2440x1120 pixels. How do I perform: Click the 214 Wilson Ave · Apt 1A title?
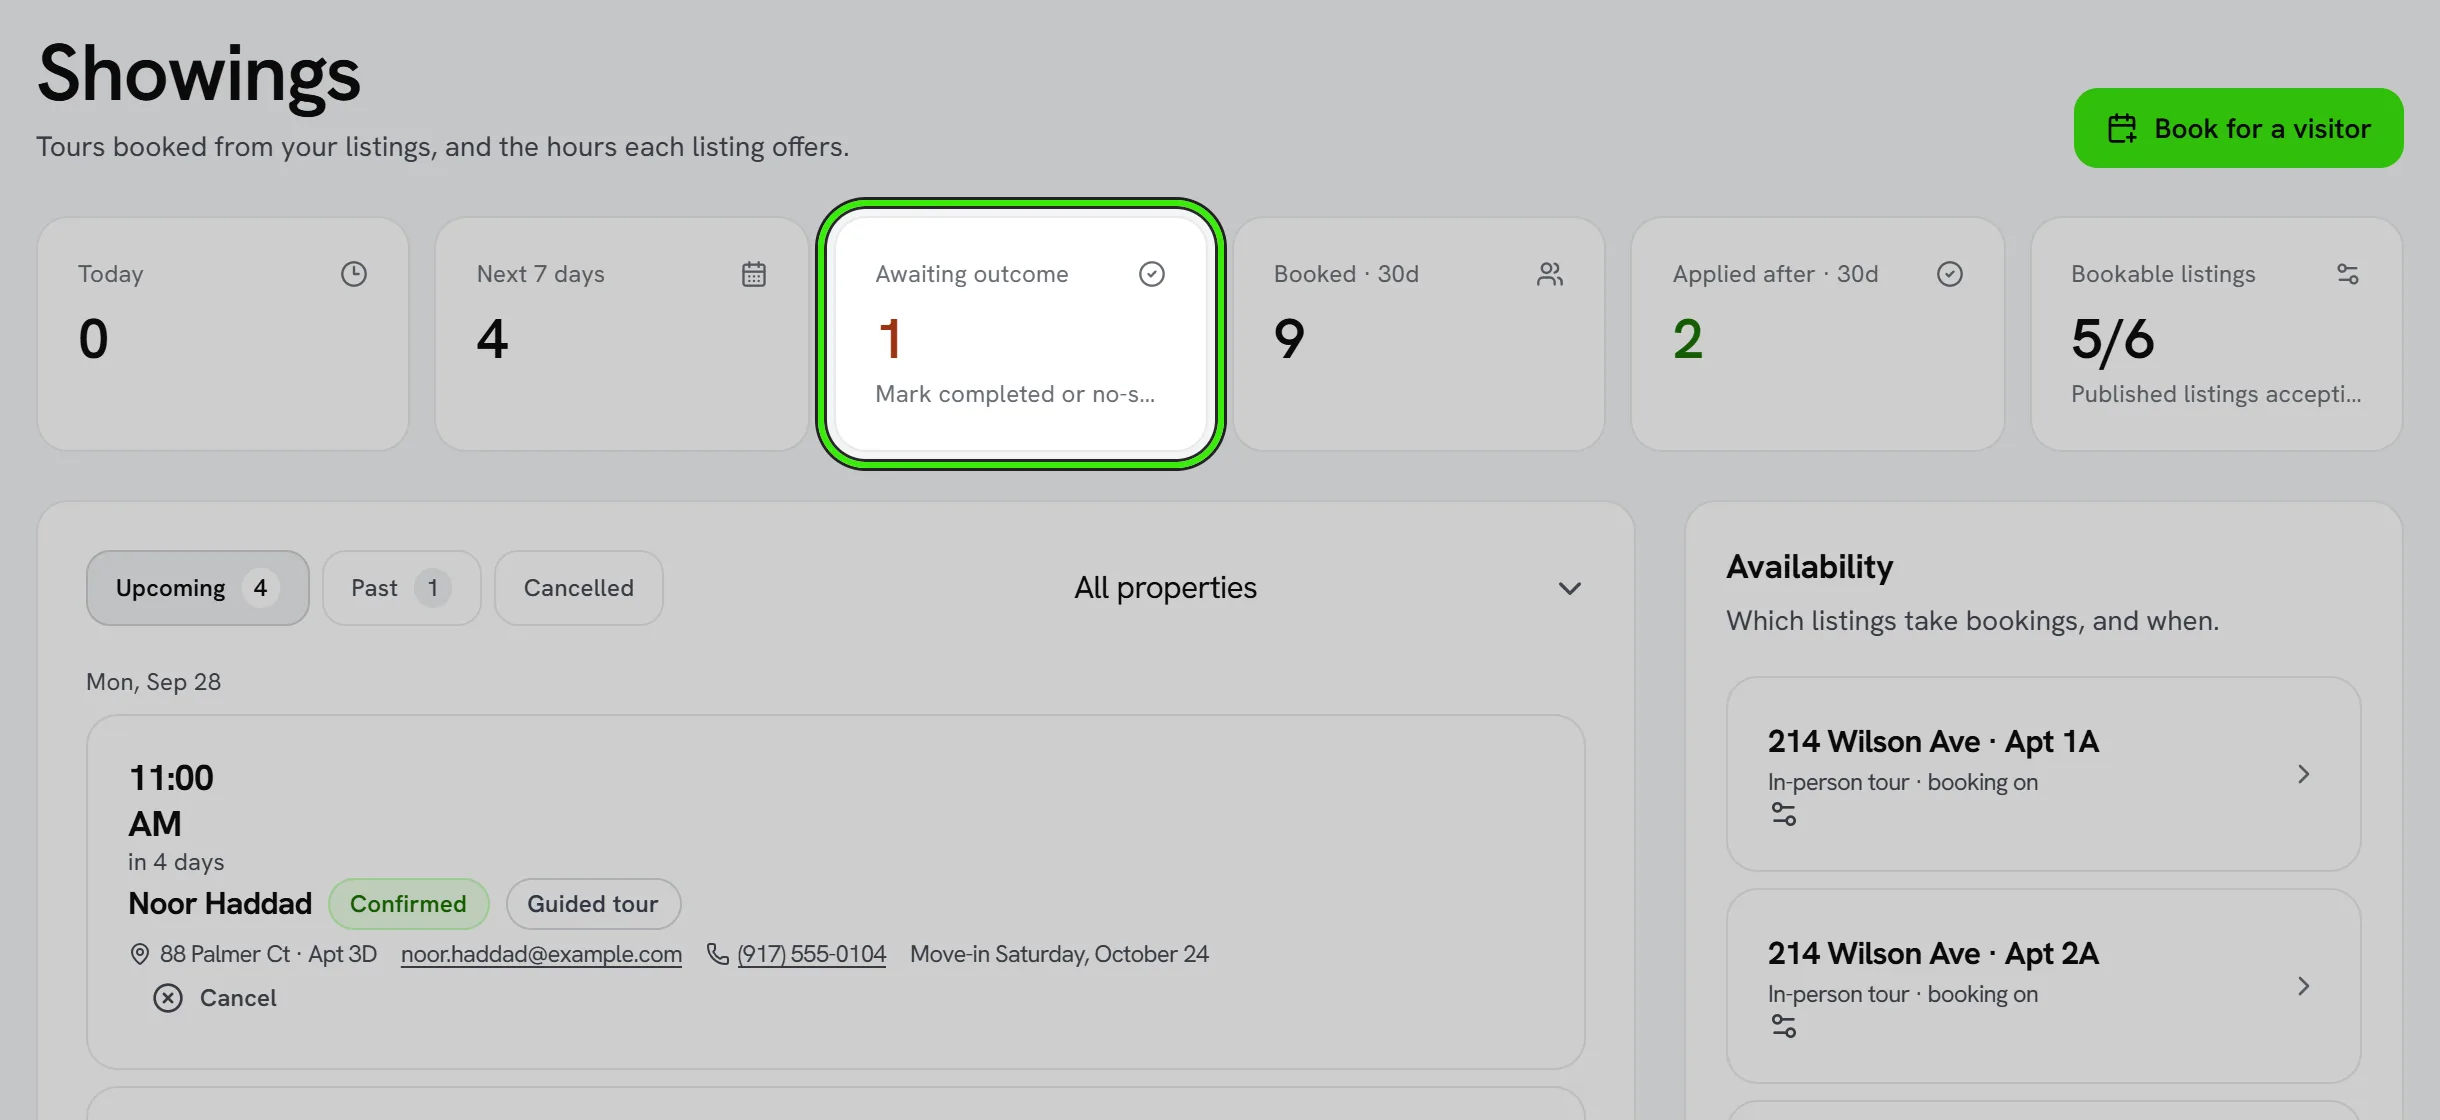[1933, 742]
